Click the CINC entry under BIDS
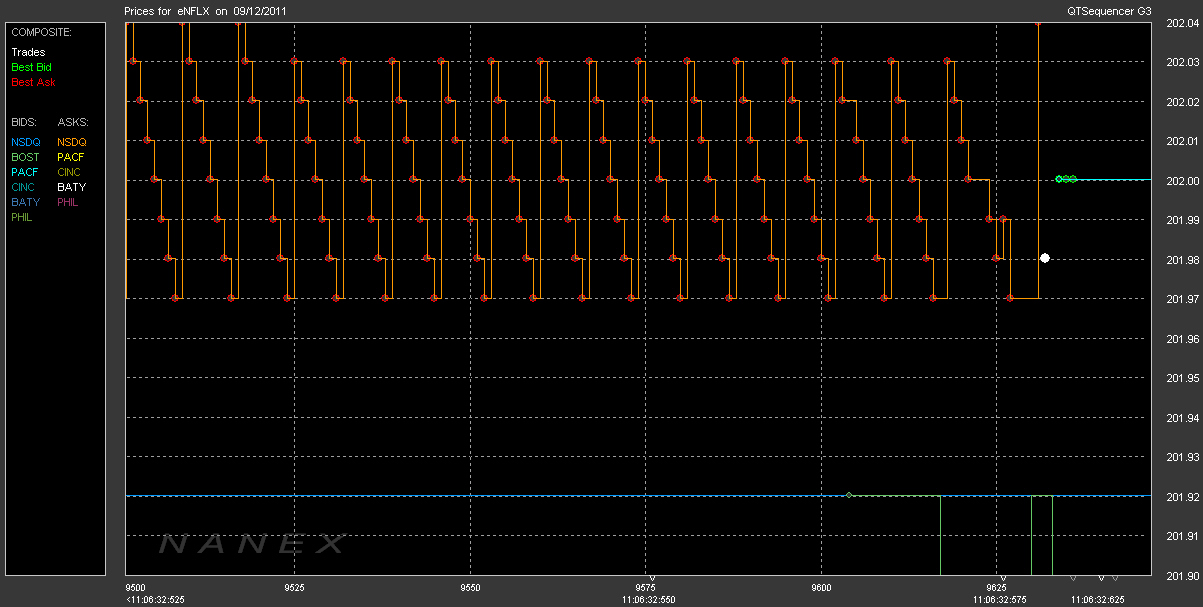Viewport: 1203px width, 607px height. coord(25,187)
